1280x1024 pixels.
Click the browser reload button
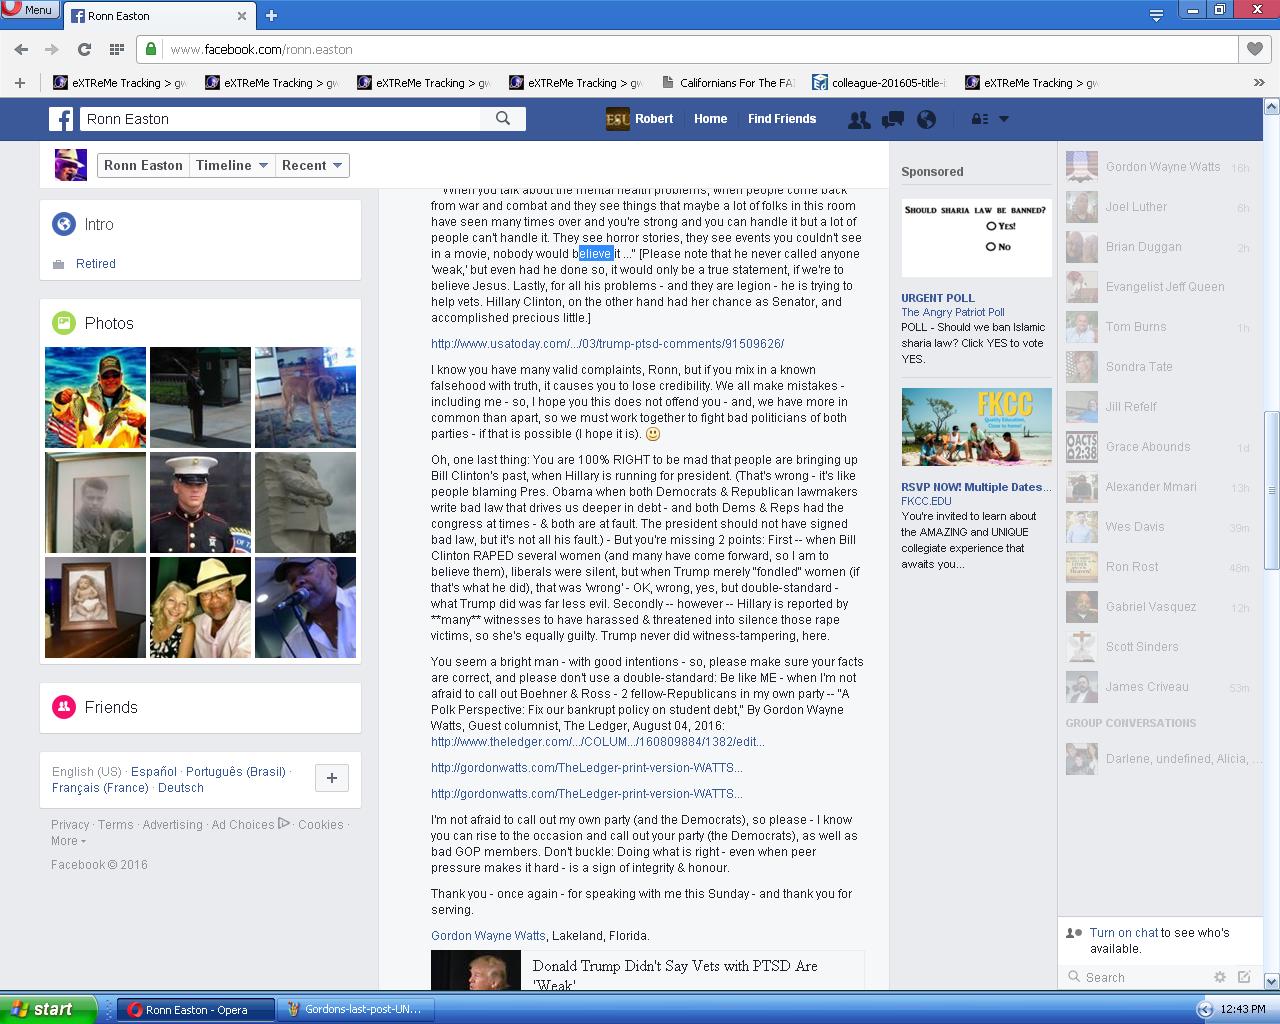coord(84,49)
